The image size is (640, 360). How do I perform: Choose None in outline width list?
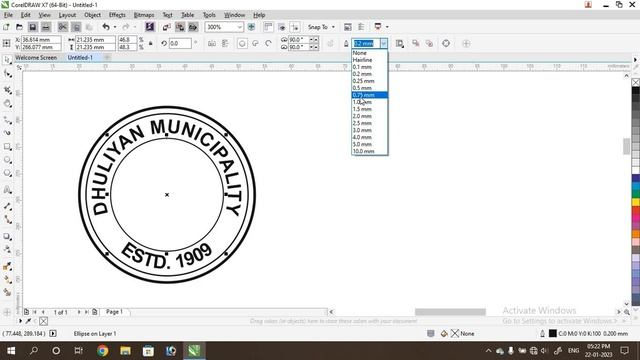pos(369,53)
